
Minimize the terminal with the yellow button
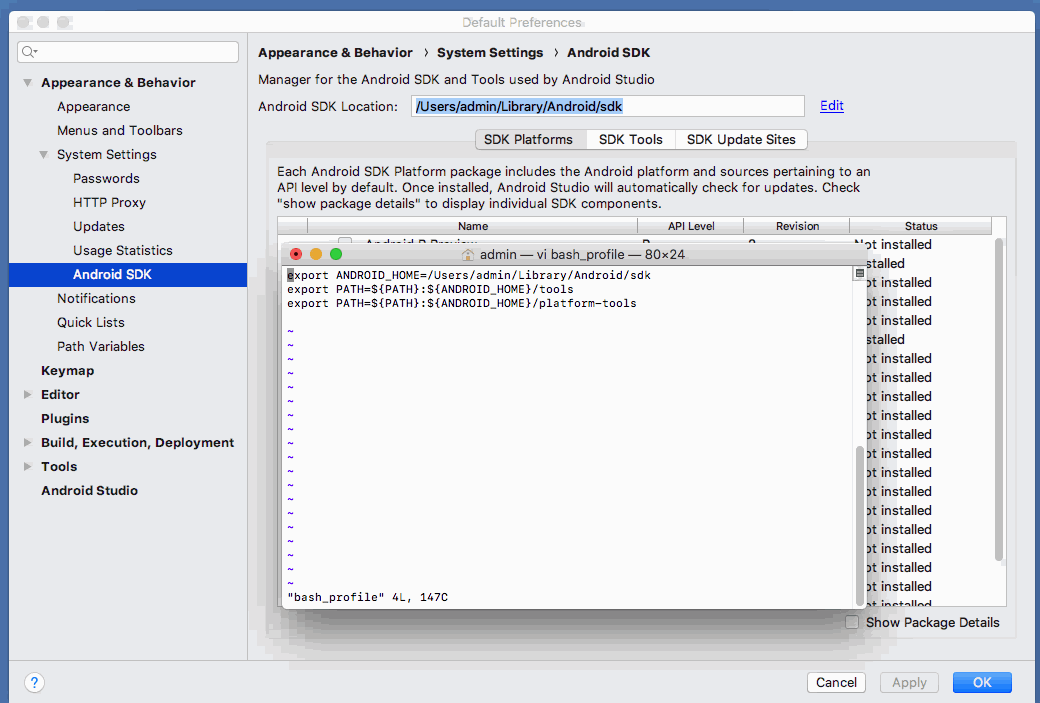316,254
